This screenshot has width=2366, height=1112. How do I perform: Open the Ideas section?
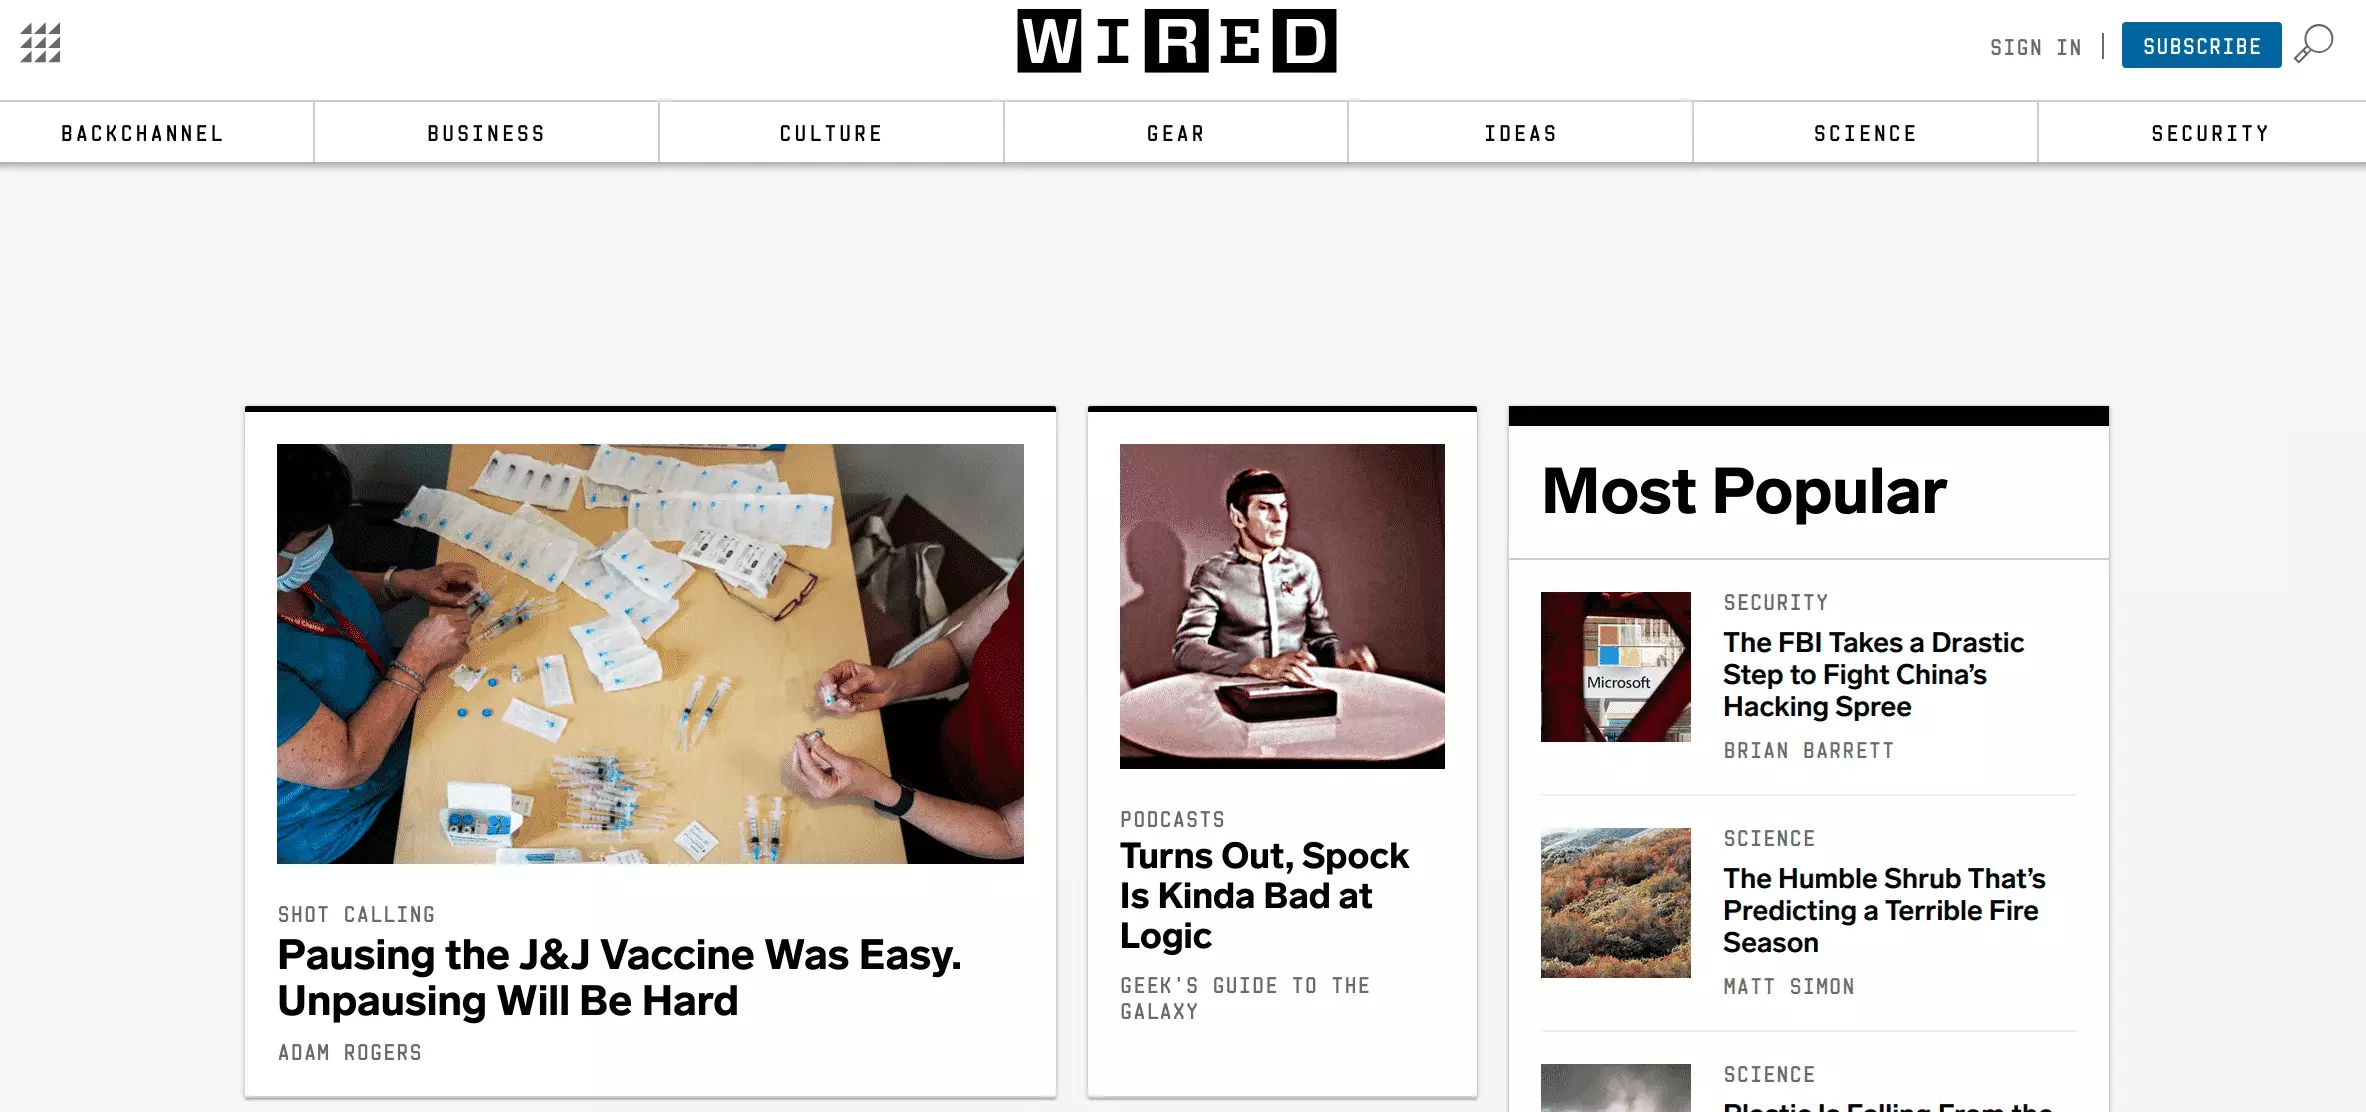[1520, 133]
